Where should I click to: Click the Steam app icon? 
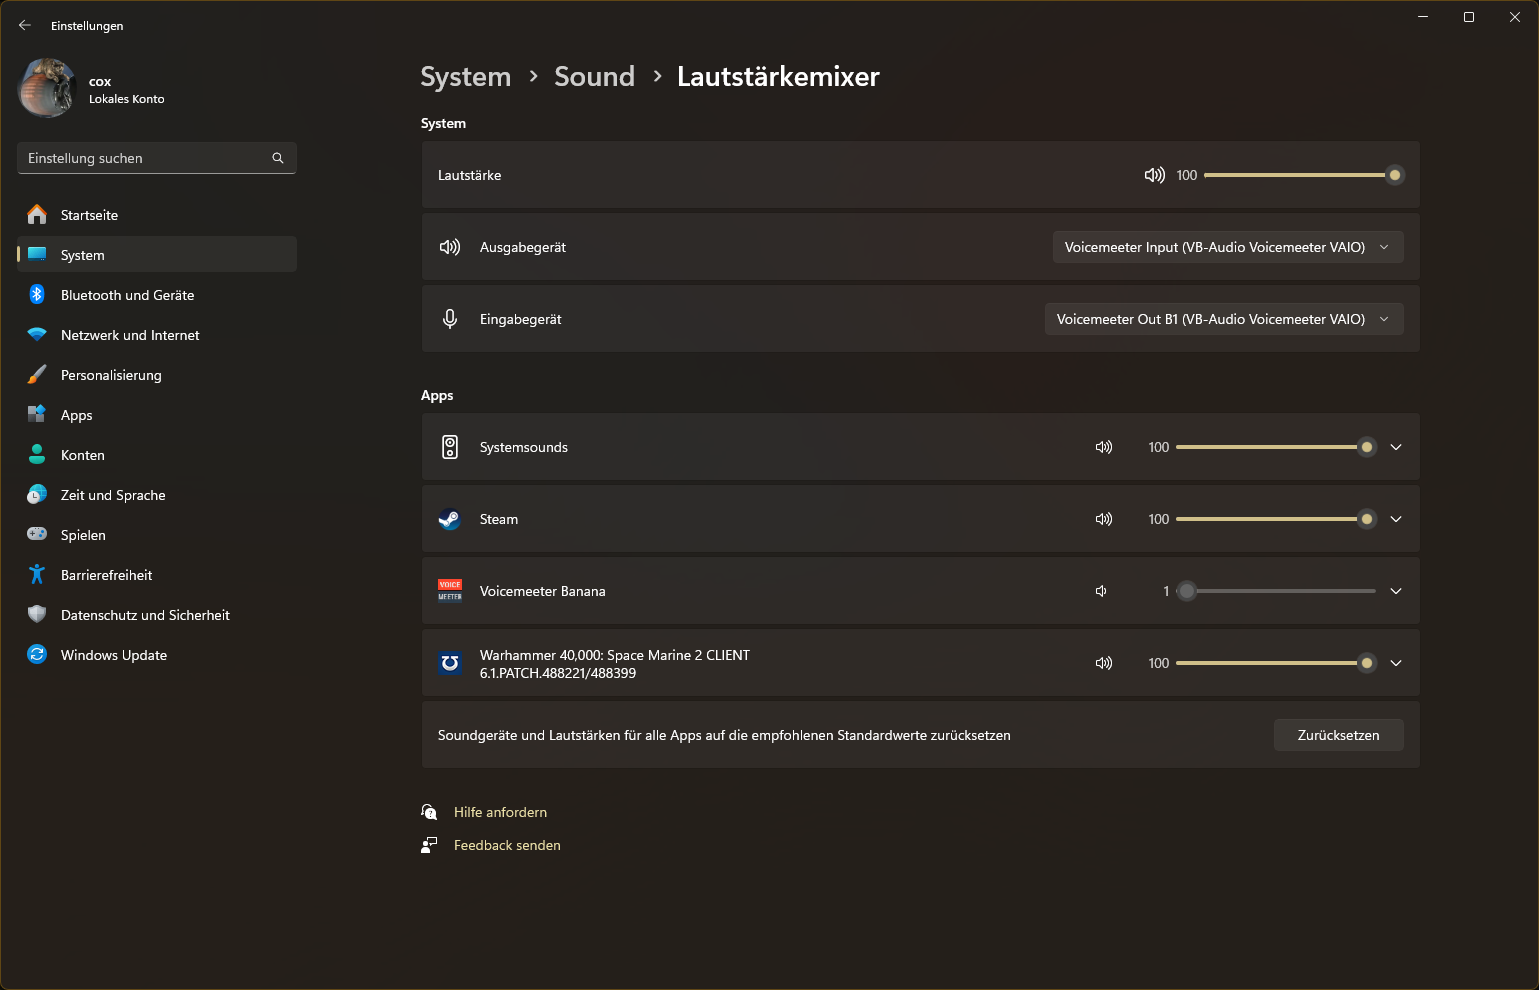pos(450,519)
